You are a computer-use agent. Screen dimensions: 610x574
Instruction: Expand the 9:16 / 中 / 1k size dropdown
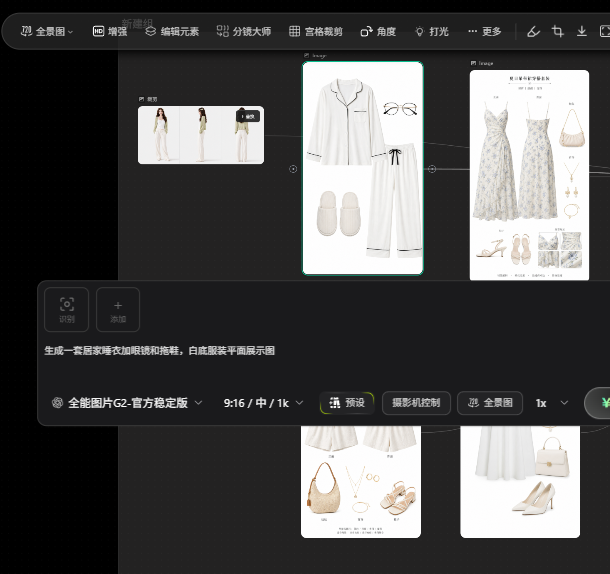pyautogui.click(x=263, y=403)
